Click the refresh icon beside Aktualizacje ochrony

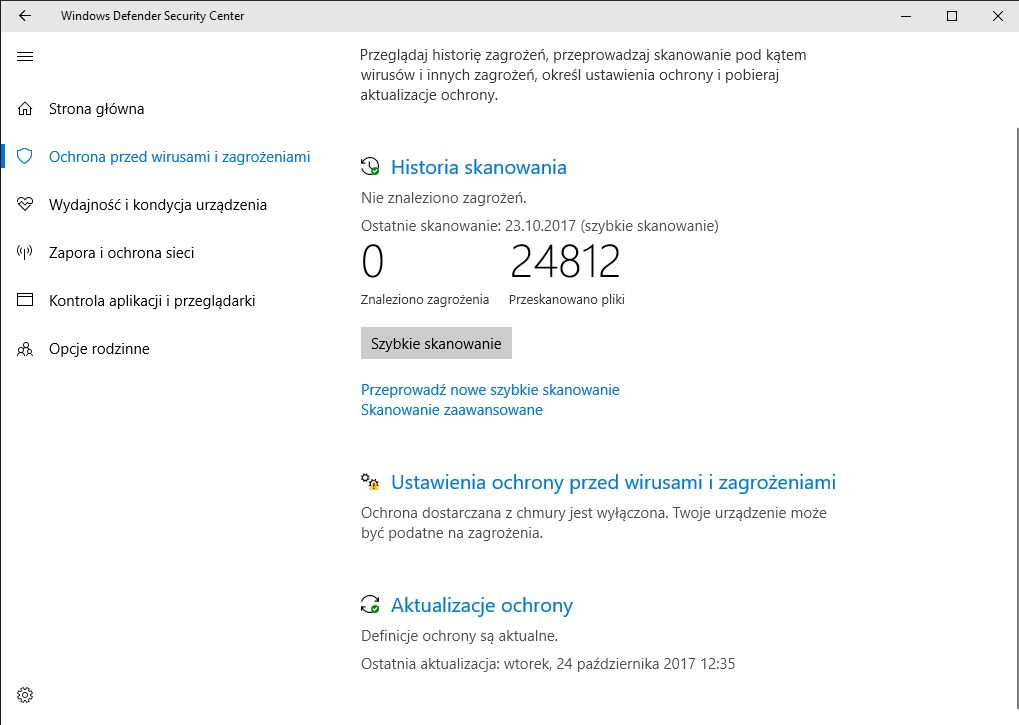(370, 605)
